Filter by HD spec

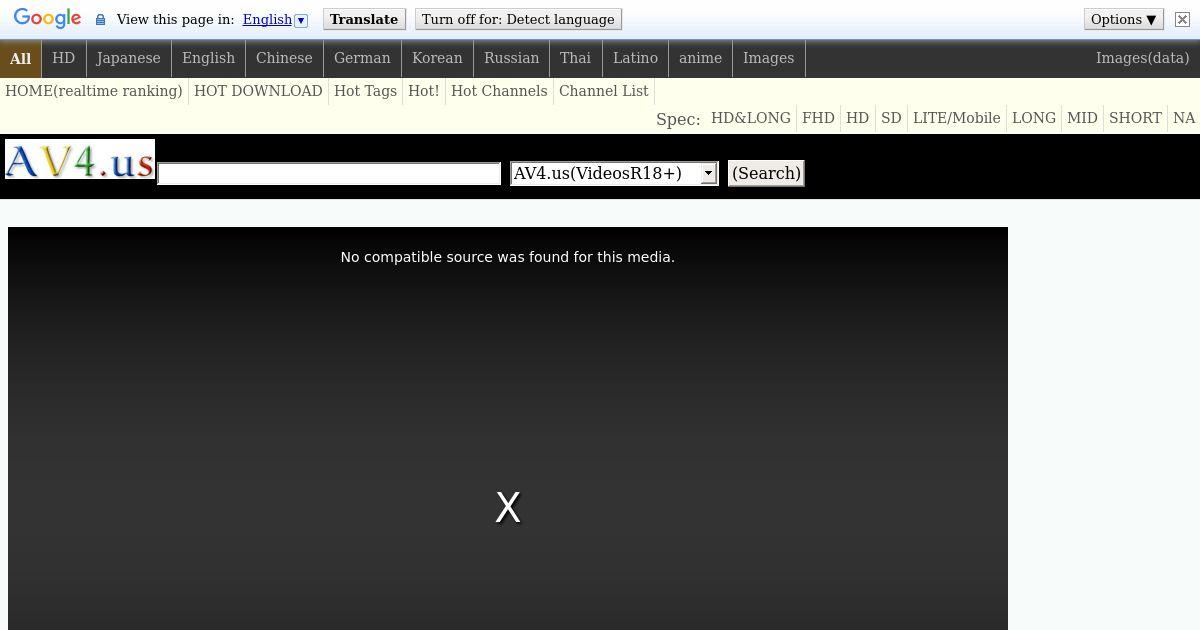(x=857, y=118)
